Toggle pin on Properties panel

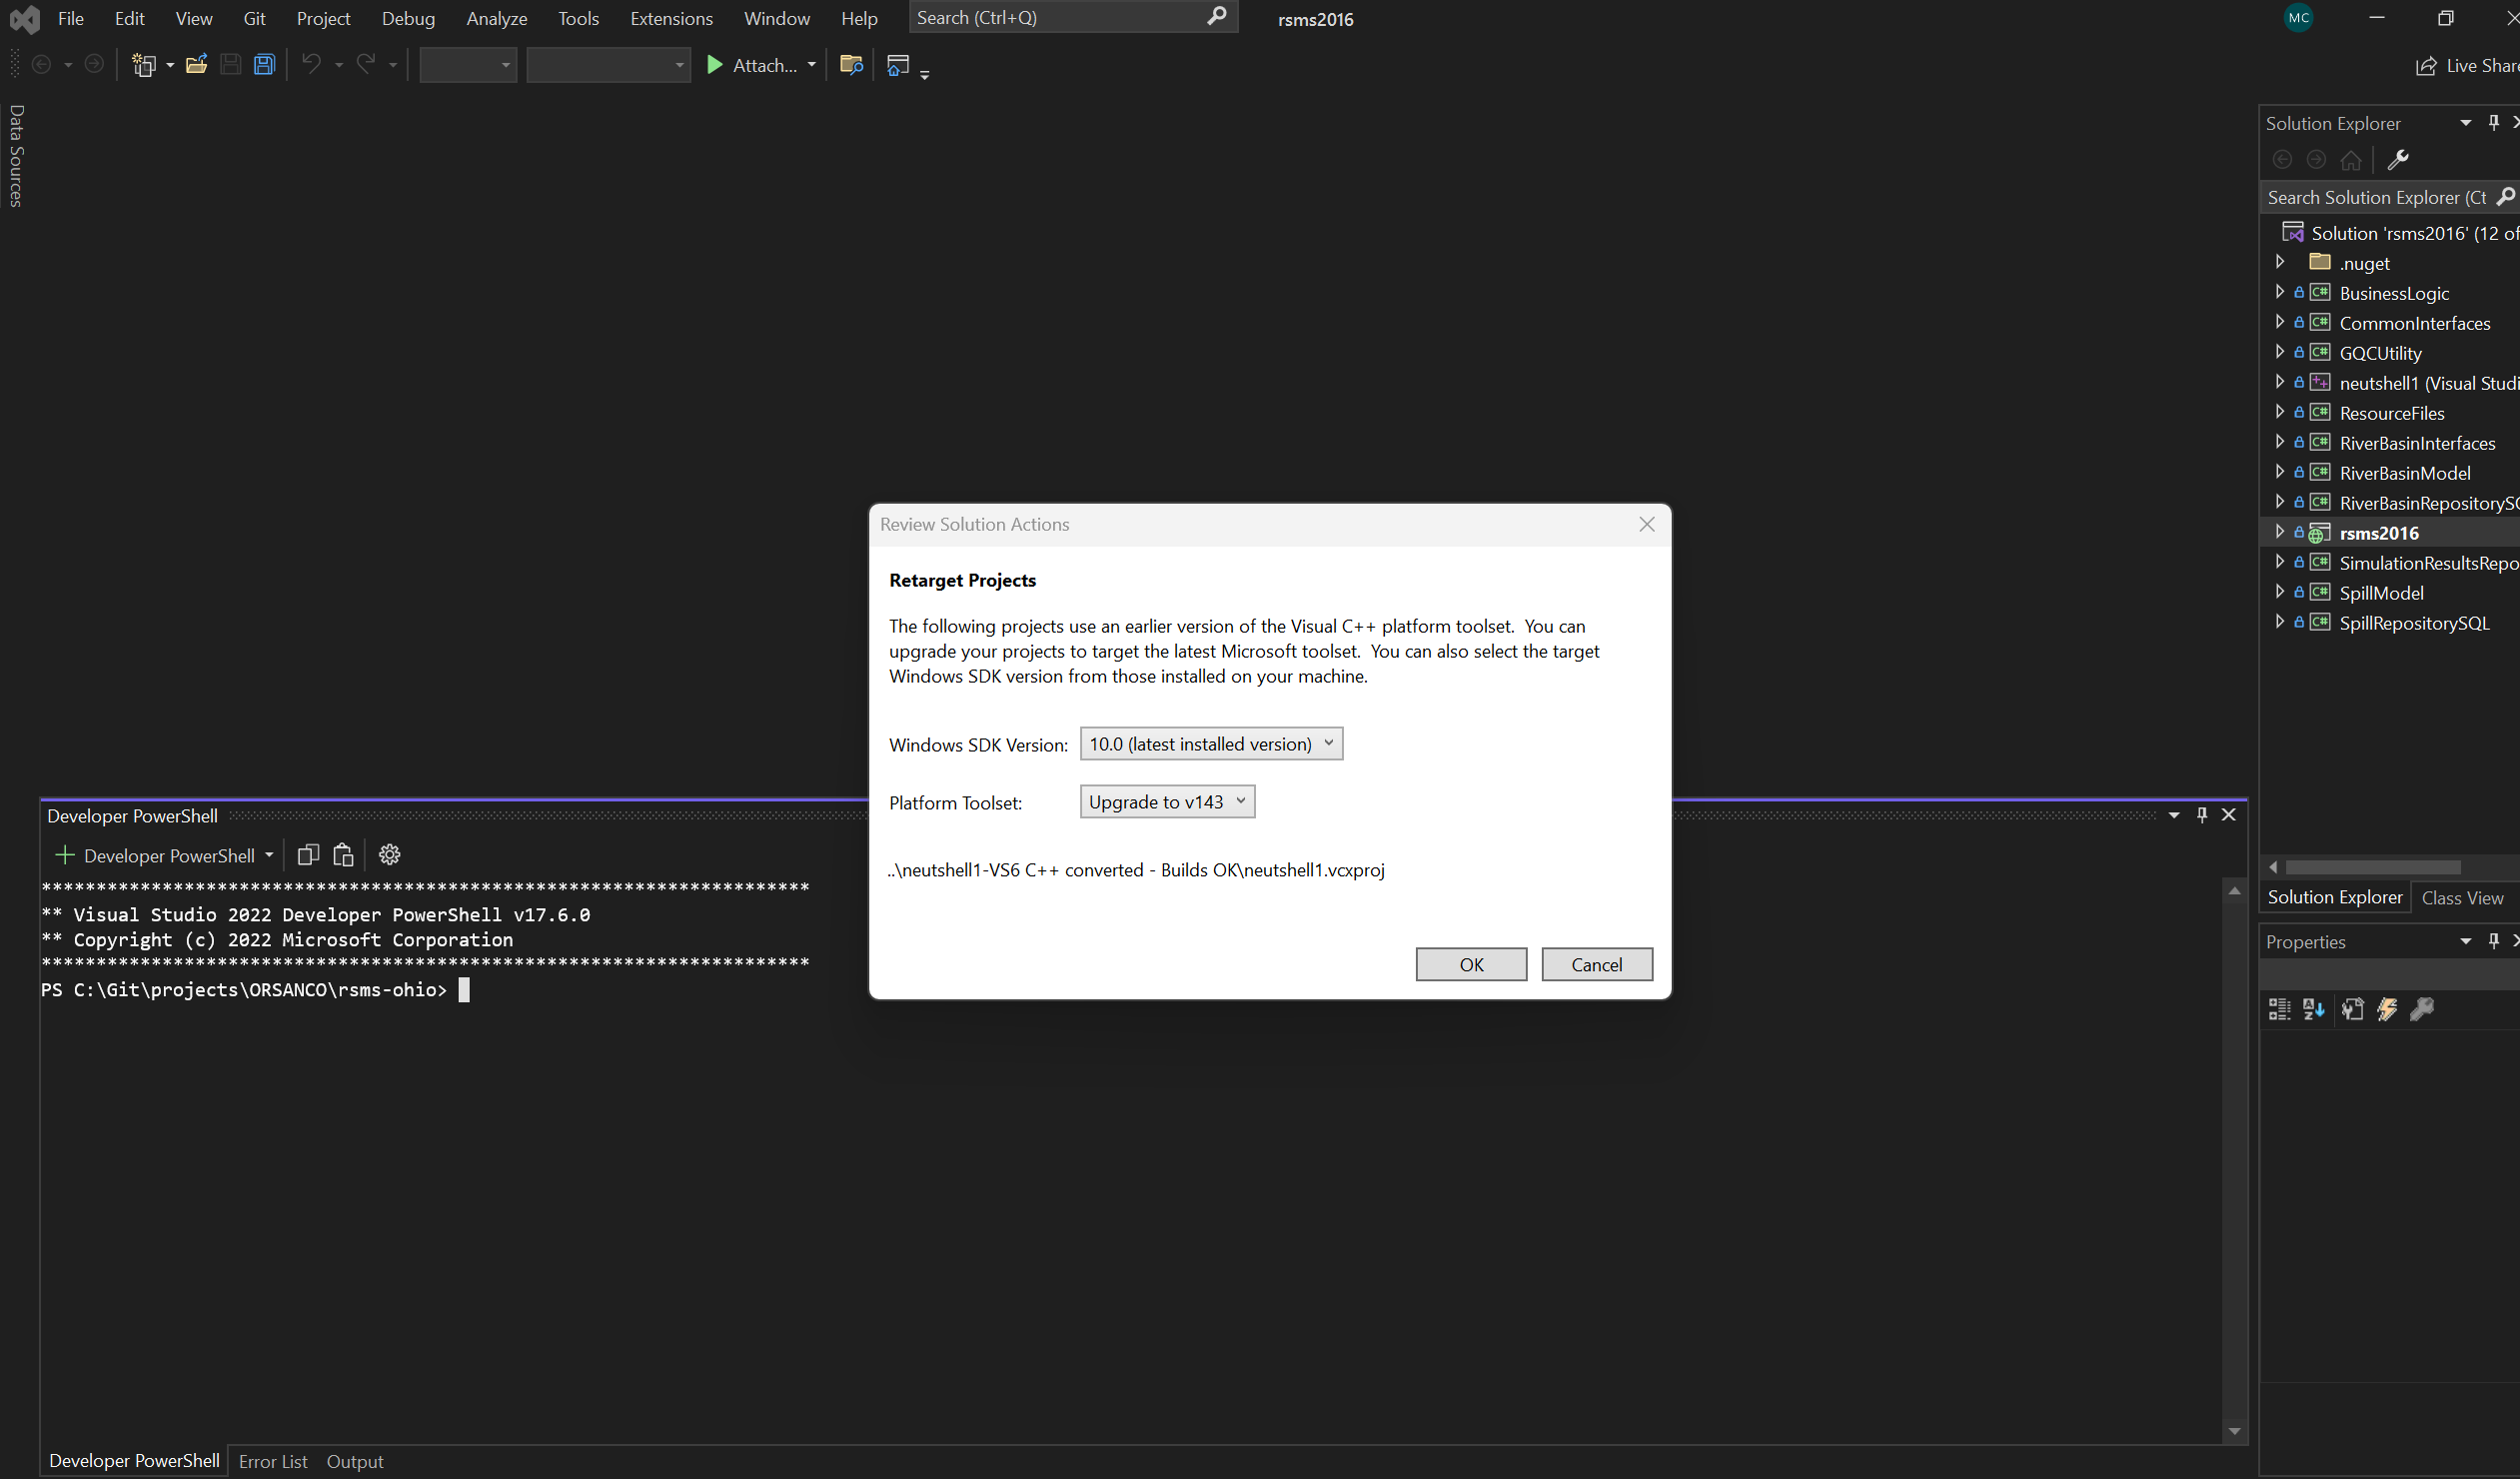[2493, 941]
